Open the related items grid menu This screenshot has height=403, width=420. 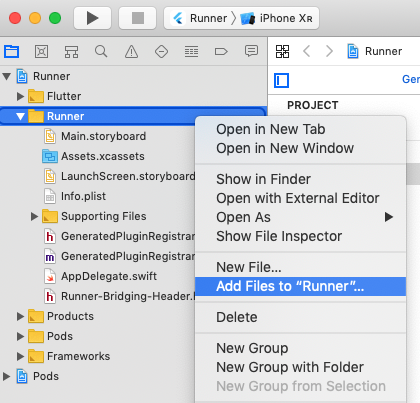pos(282,51)
